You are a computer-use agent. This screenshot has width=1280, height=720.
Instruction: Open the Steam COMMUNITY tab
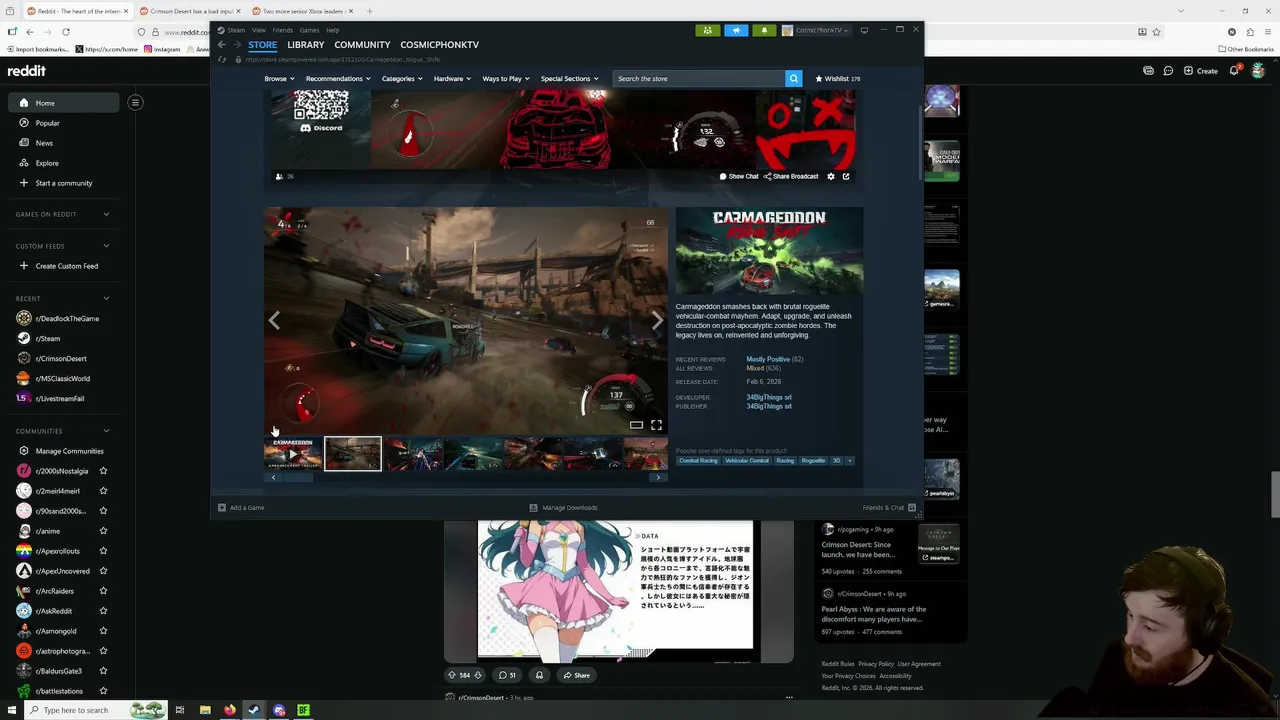[x=362, y=45]
